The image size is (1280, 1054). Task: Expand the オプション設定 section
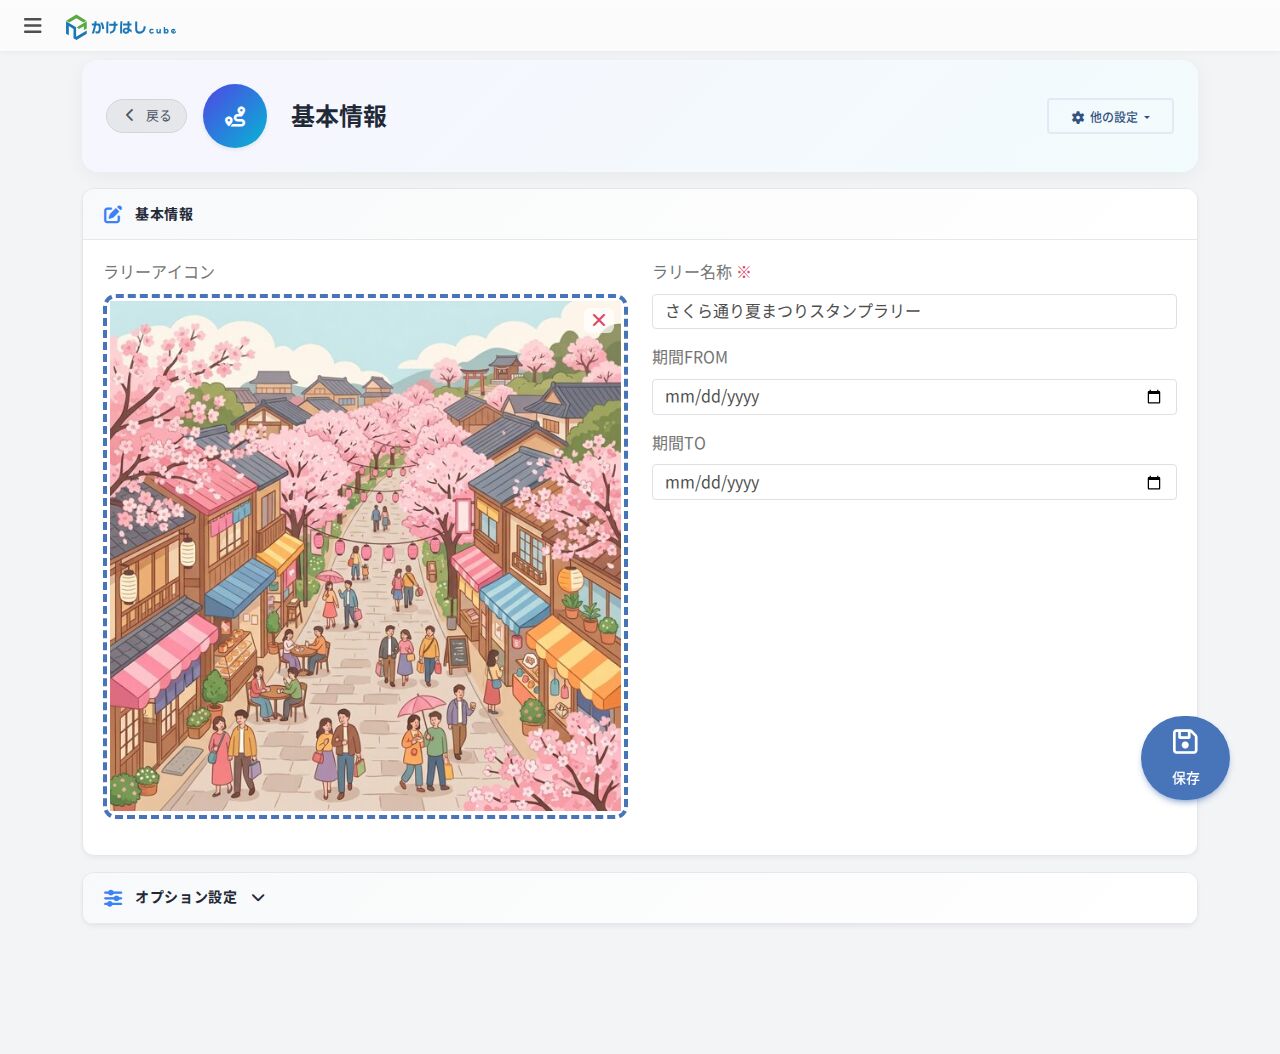tap(640, 898)
